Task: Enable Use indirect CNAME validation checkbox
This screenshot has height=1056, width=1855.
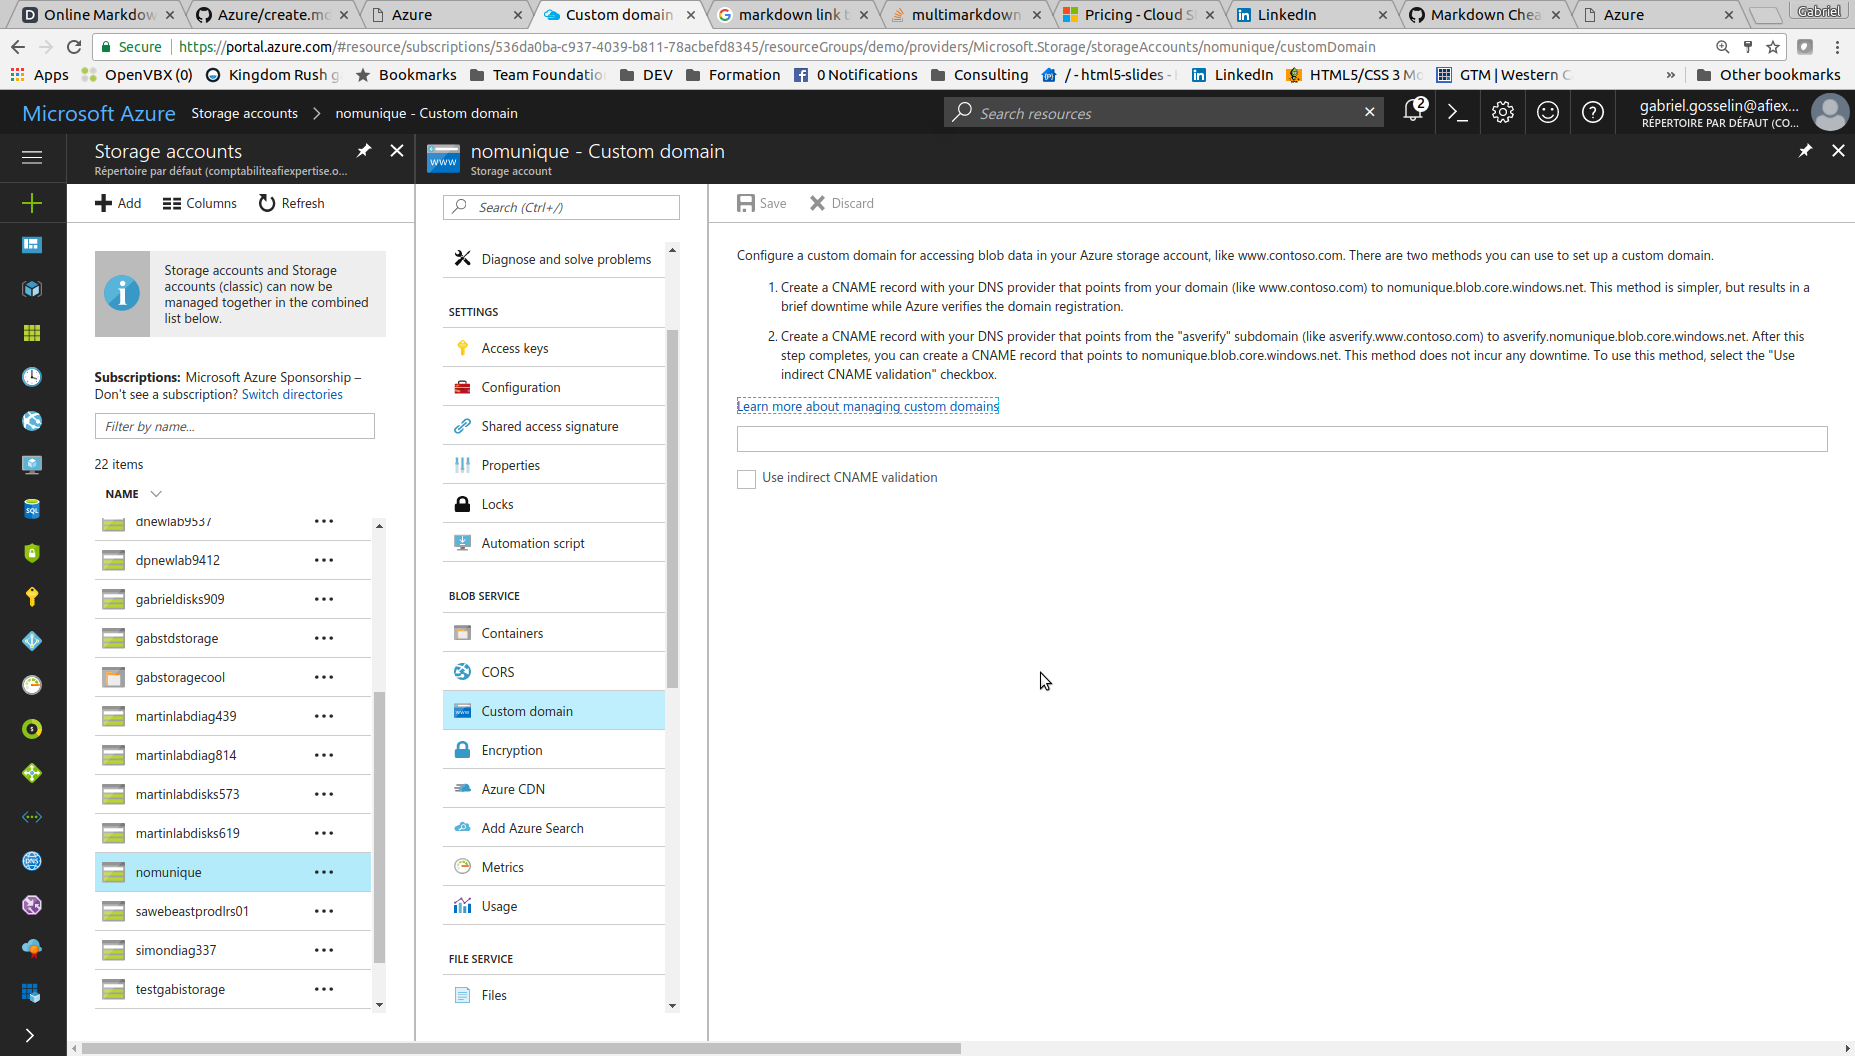Action: (x=746, y=479)
